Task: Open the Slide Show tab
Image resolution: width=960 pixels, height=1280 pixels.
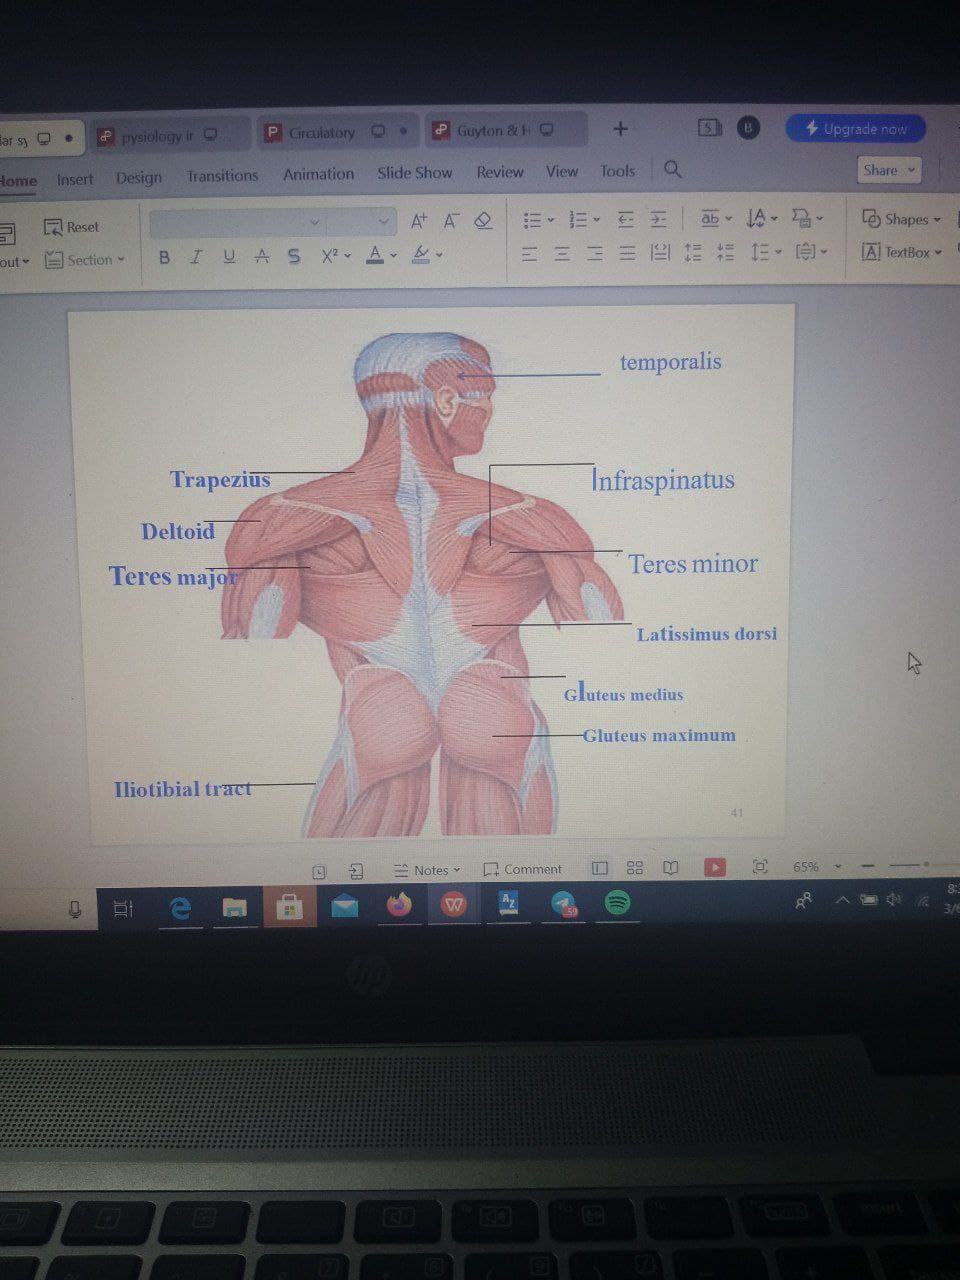Action: pos(414,173)
